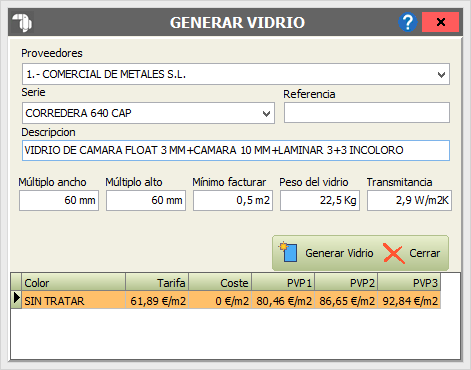Image resolution: width=471 pixels, height=370 pixels.
Task: Click the Múltiplo ancho field
Action: pyautogui.click(x=59, y=200)
